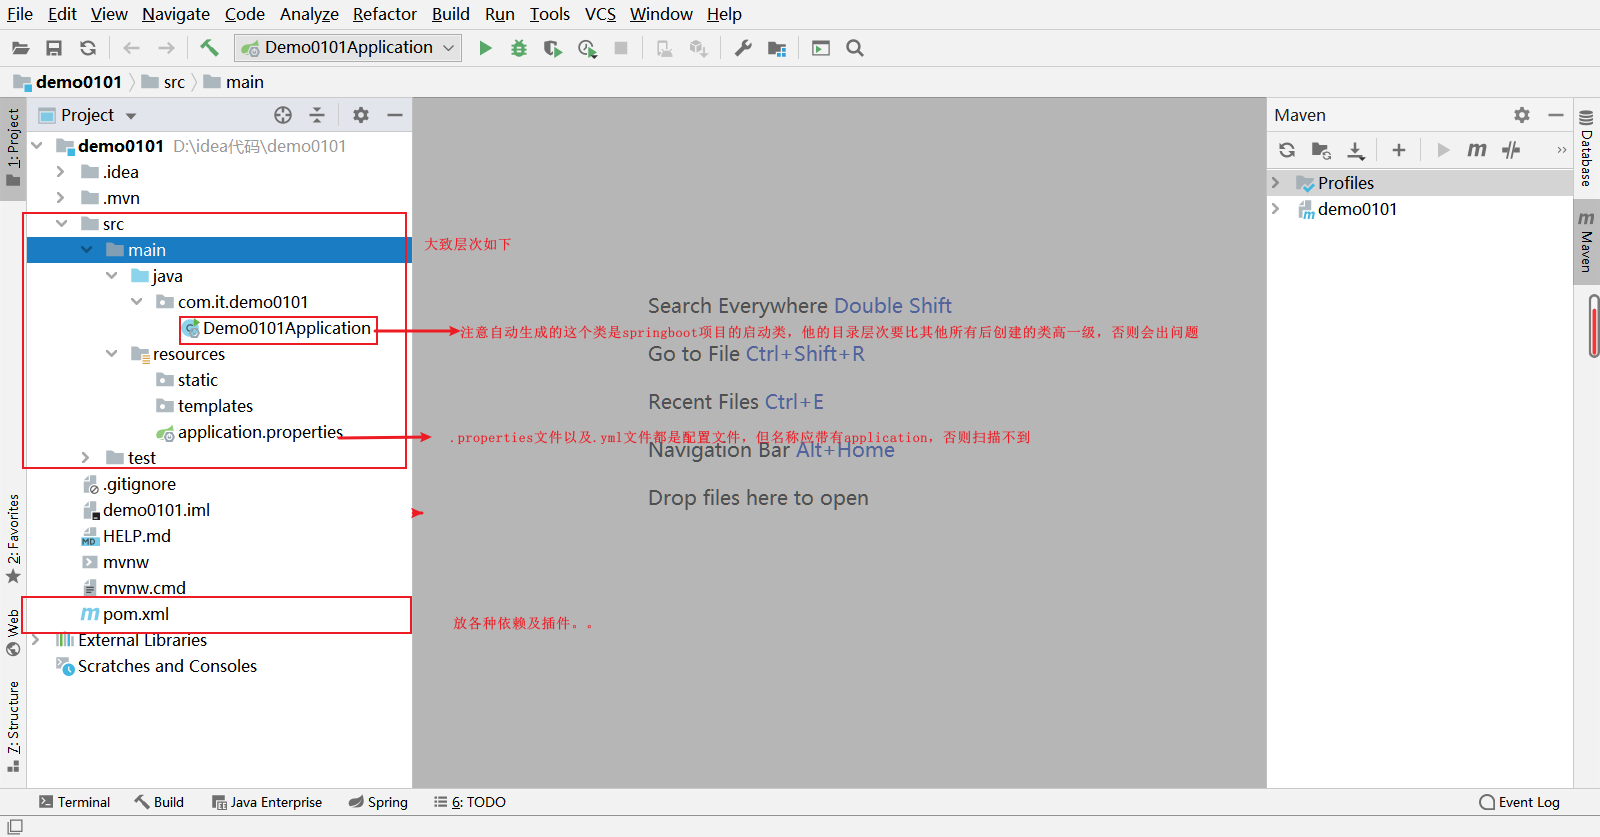The height and width of the screenshot is (837, 1600).
Task: Click Locate/Scroll from Source target icon
Action: point(283,115)
